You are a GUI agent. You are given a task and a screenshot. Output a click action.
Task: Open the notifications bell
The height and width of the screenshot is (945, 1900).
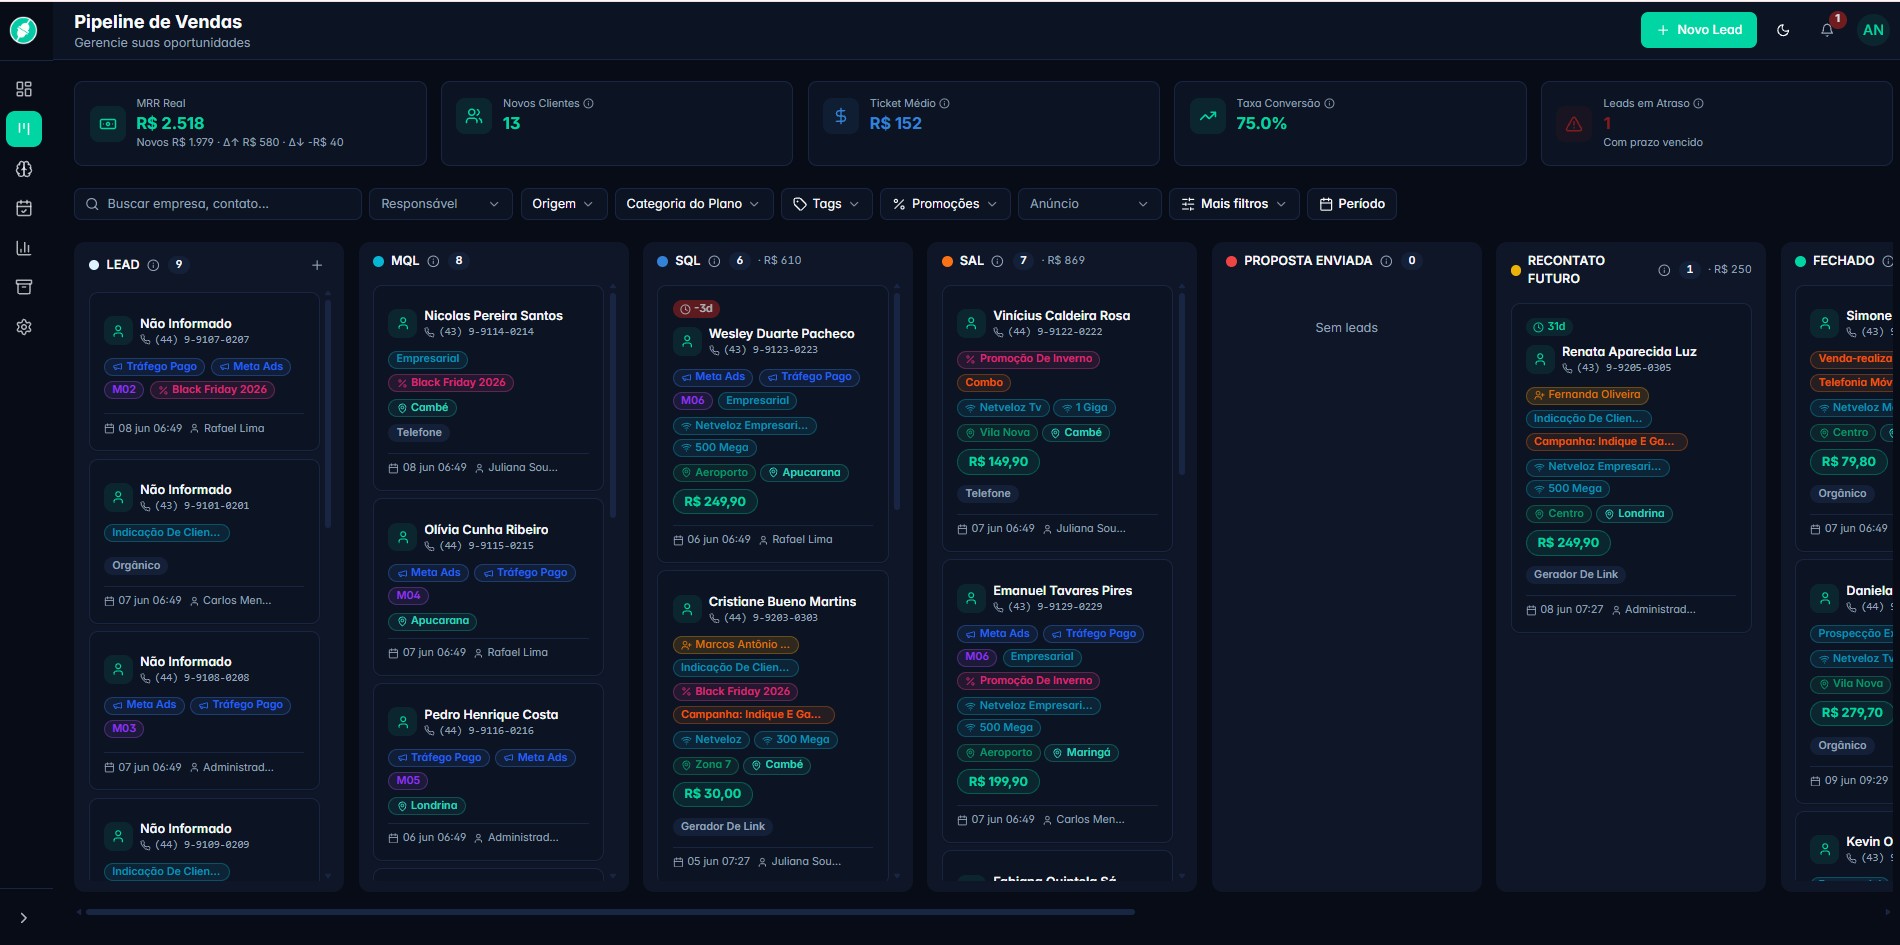[1827, 30]
